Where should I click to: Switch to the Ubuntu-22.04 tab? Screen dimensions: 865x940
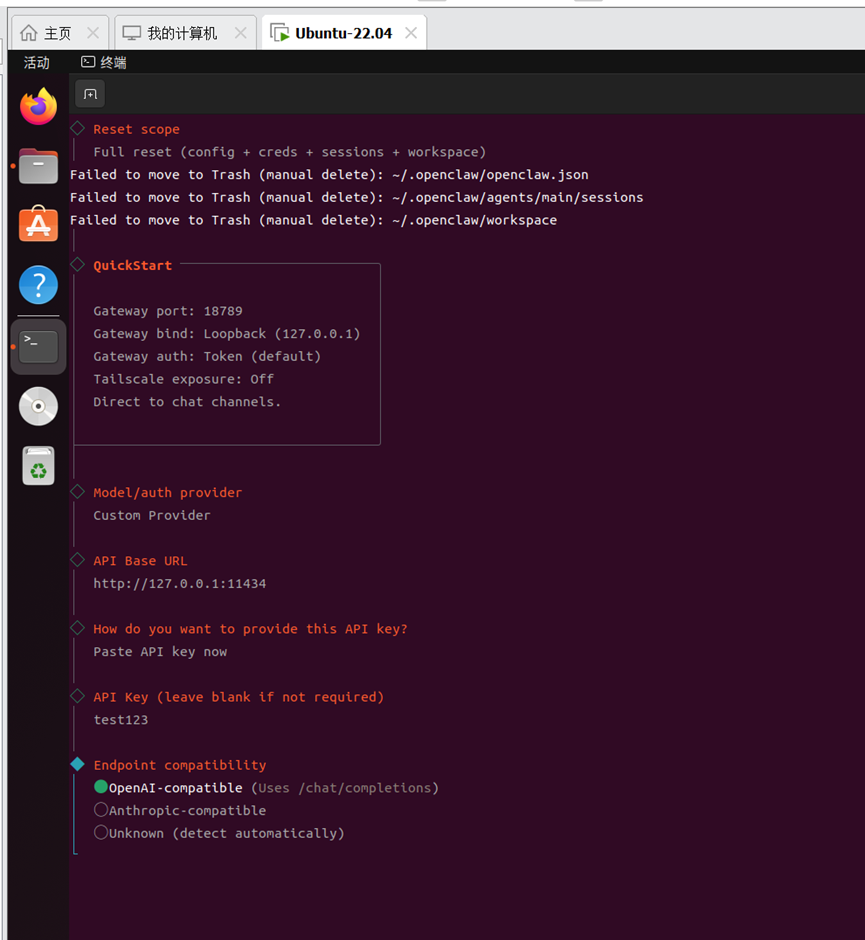tap(343, 33)
